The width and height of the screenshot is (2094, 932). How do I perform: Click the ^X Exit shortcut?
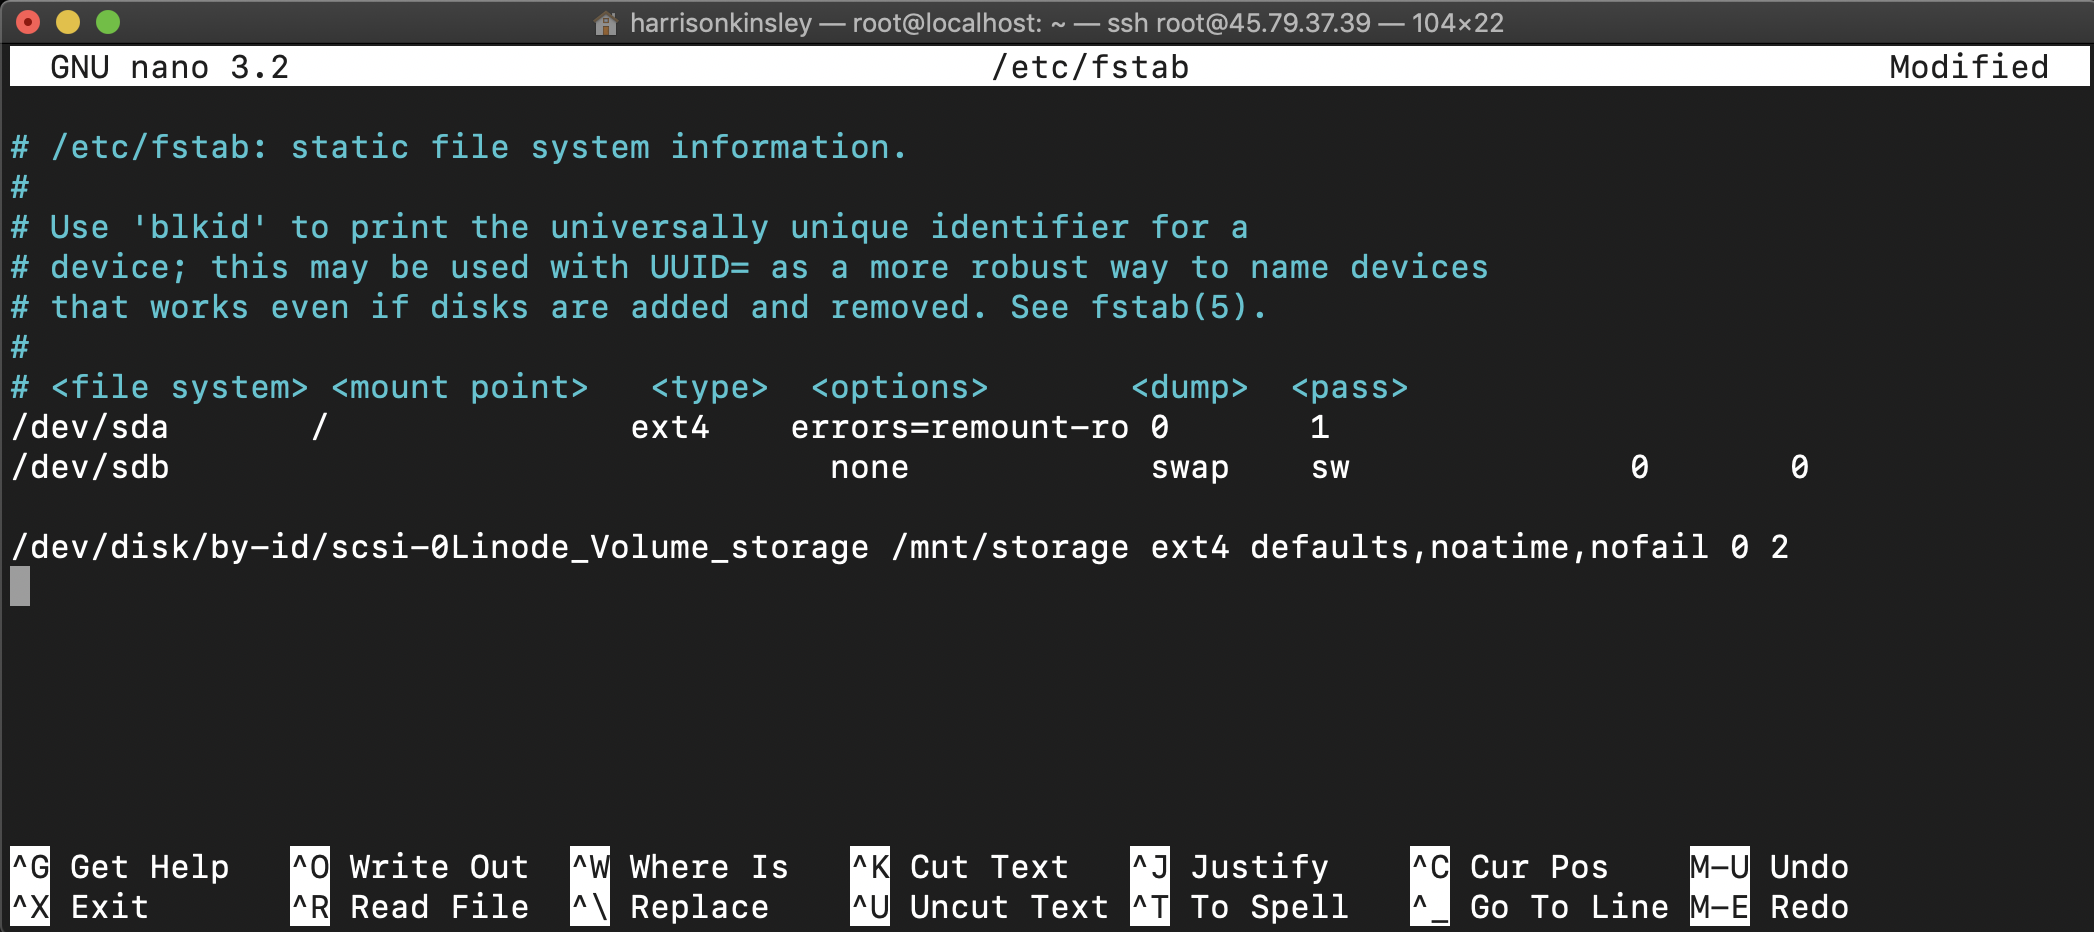pos(80,906)
